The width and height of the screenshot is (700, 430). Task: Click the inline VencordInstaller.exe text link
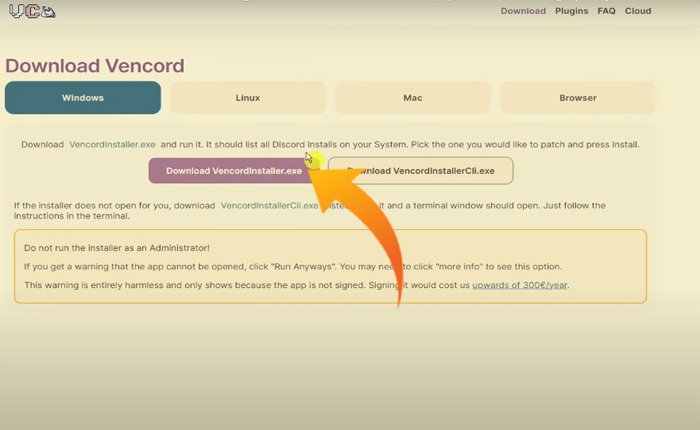(112, 145)
